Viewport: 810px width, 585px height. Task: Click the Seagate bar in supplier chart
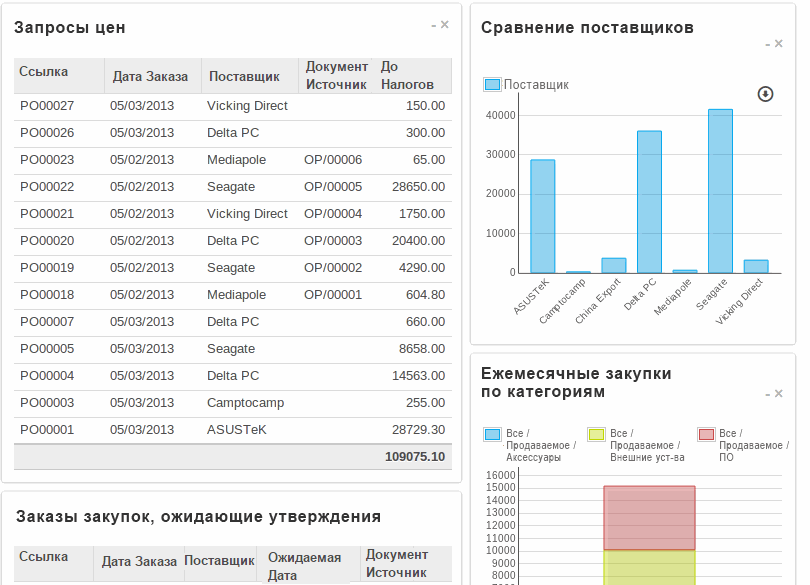tap(720, 191)
